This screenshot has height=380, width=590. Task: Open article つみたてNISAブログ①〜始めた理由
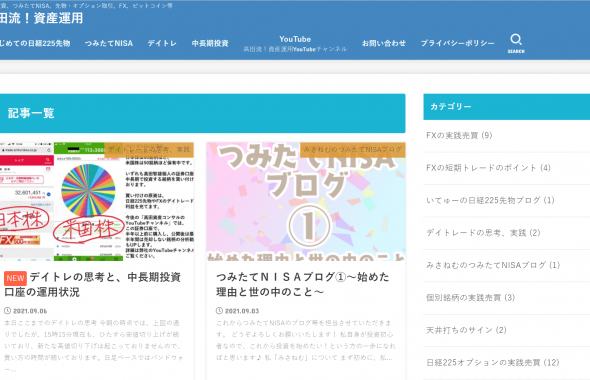pyautogui.click(x=303, y=284)
